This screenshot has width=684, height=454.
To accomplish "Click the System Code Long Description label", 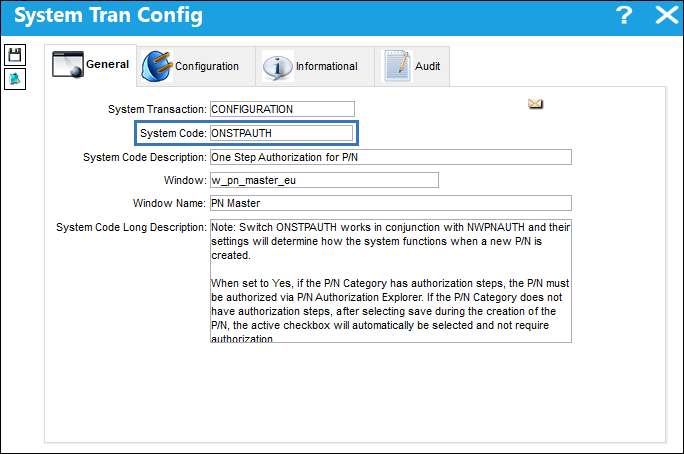I will (131, 227).
